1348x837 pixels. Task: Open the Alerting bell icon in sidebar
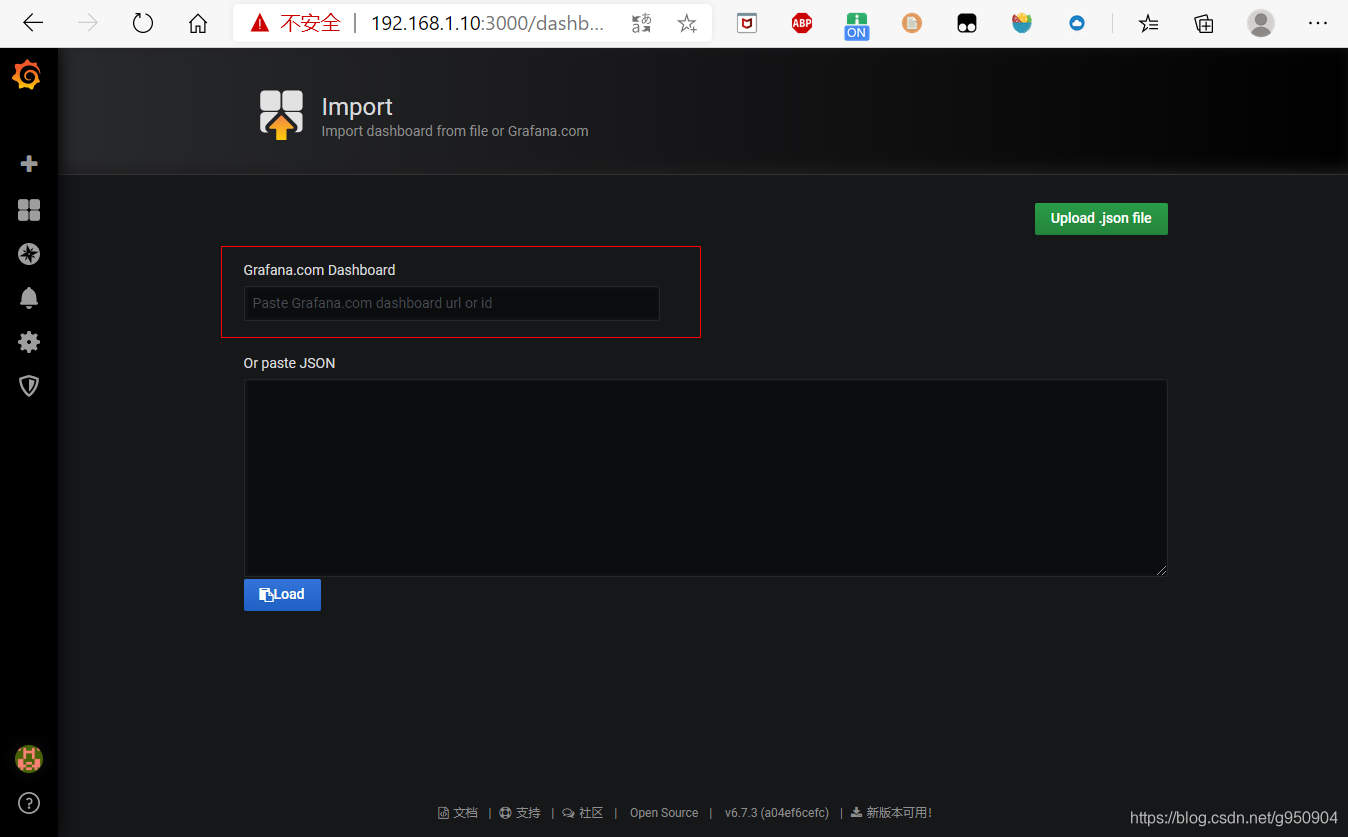click(x=29, y=298)
